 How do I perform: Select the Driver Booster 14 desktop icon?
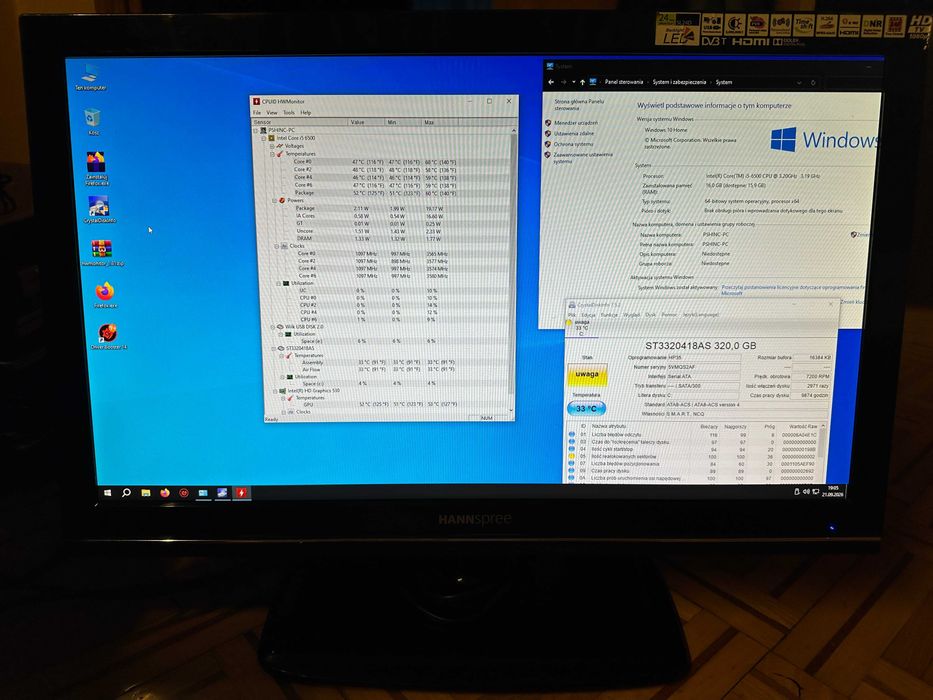click(x=108, y=336)
